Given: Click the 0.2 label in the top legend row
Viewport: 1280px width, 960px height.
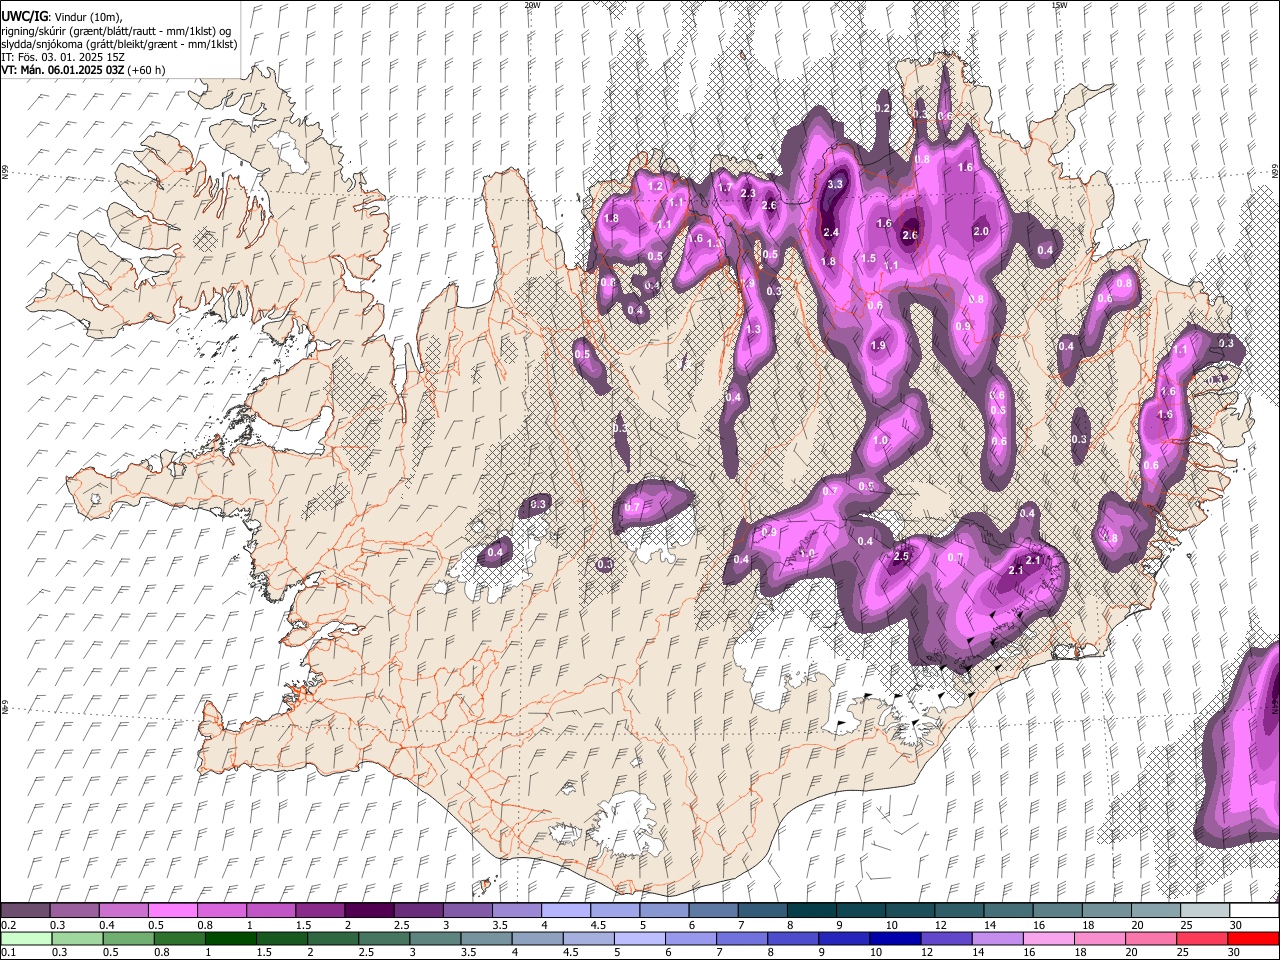Looking at the screenshot, I should pyautogui.click(x=9, y=925).
